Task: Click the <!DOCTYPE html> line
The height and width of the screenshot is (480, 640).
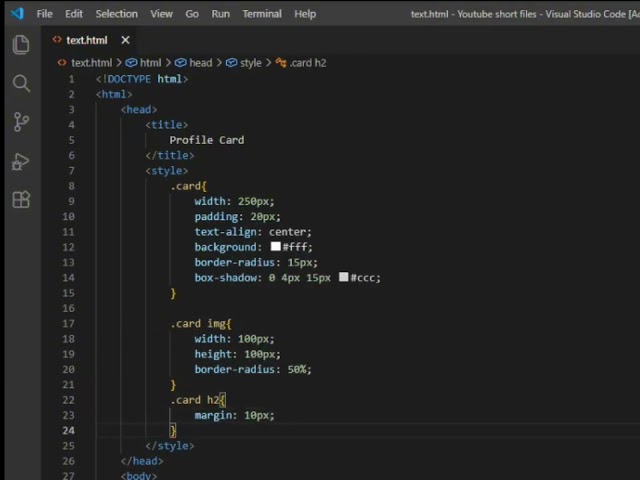Action: [x=142, y=79]
